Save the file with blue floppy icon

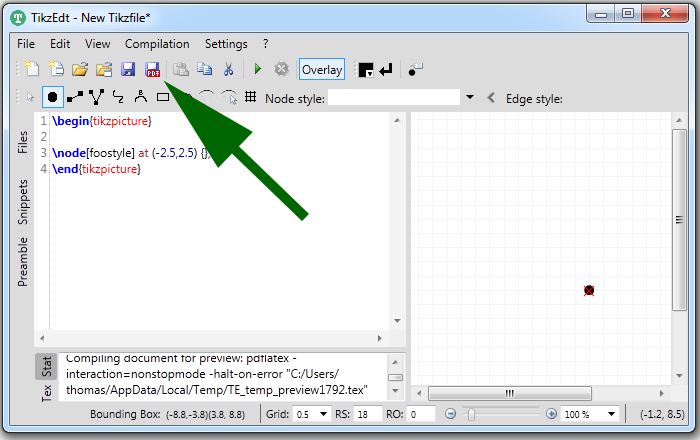pyautogui.click(x=128, y=70)
